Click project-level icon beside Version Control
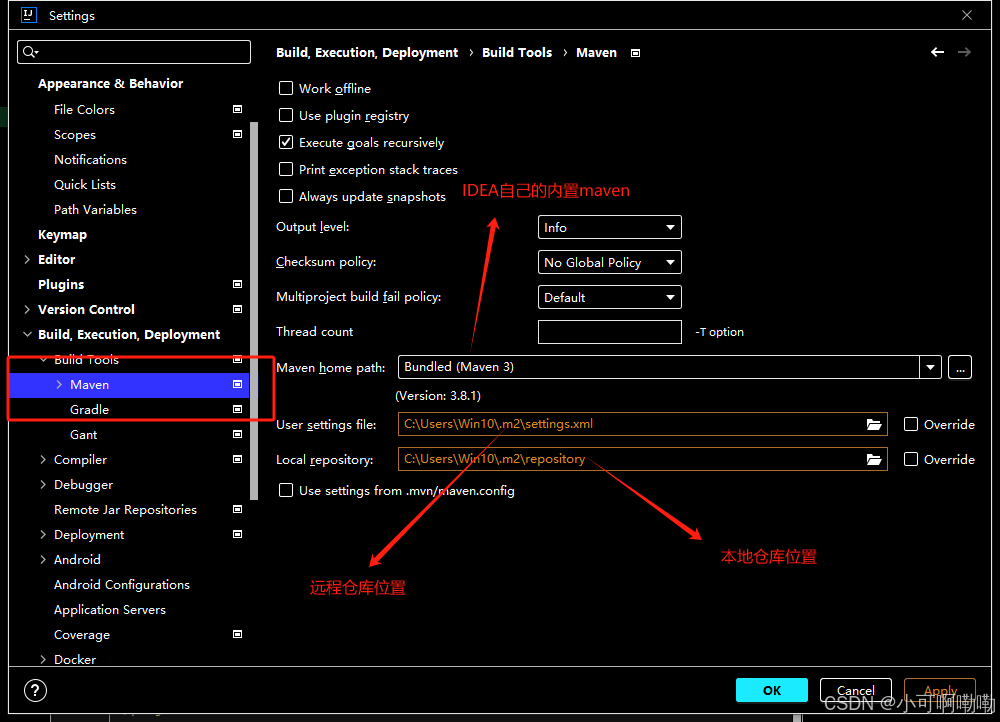 tap(237, 309)
